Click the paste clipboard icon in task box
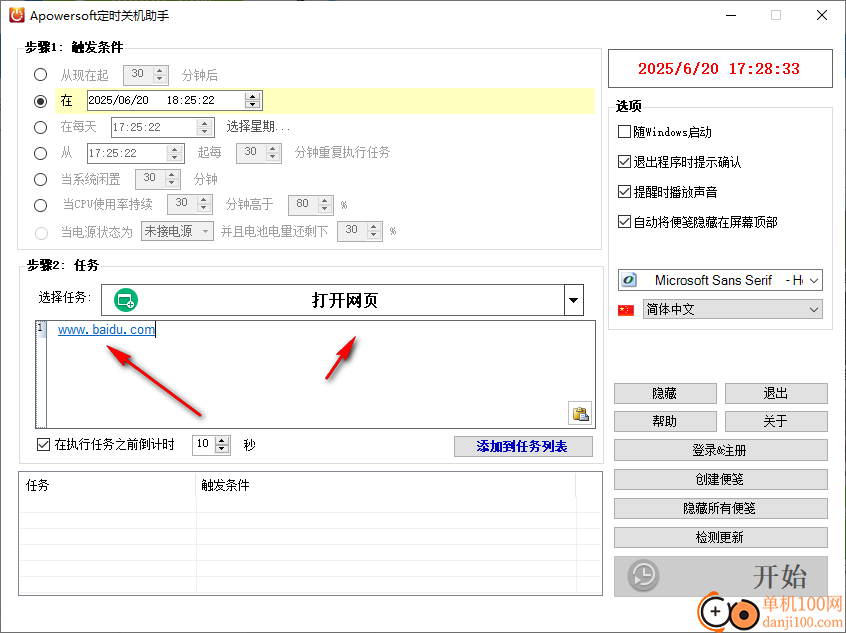 [580, 413]
